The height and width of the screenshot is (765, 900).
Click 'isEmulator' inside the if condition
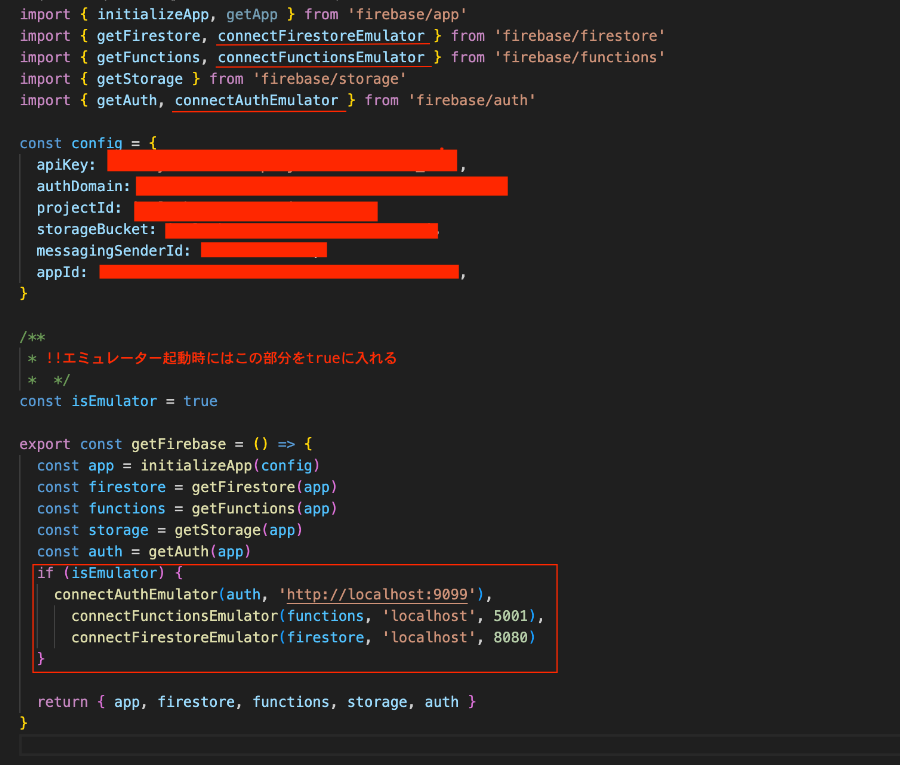[114, 573]
